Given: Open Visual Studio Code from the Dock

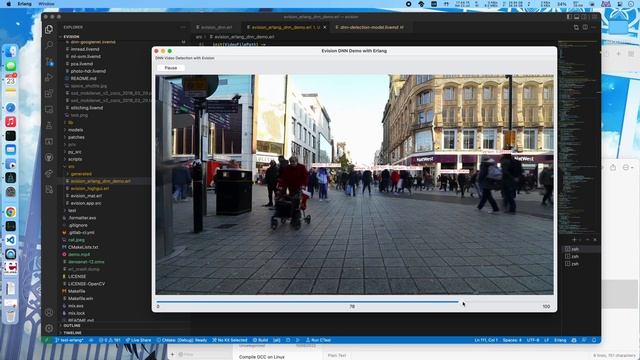Looking at the screenshot, I should pyautogui.click(x=11, y=240).
